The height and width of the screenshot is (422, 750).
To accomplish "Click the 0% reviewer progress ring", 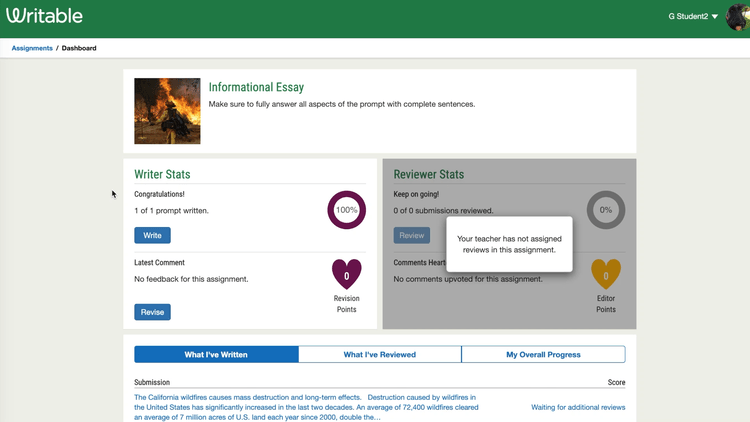I will click(606, 210).
